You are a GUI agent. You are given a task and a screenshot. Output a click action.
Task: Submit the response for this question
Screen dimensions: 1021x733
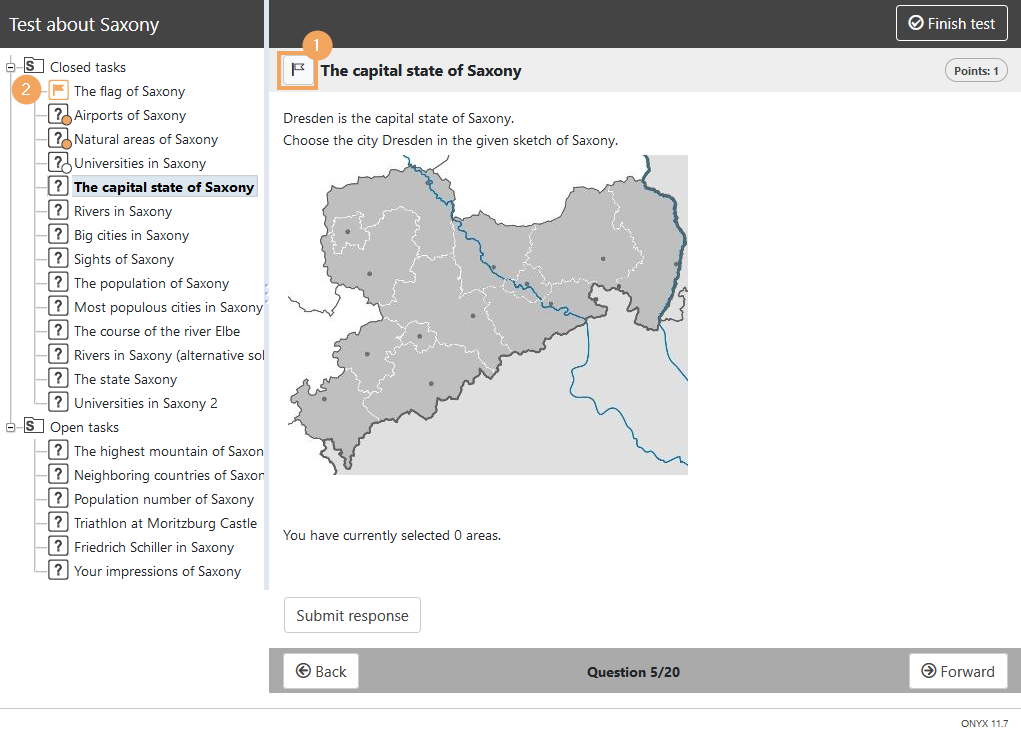352,616
